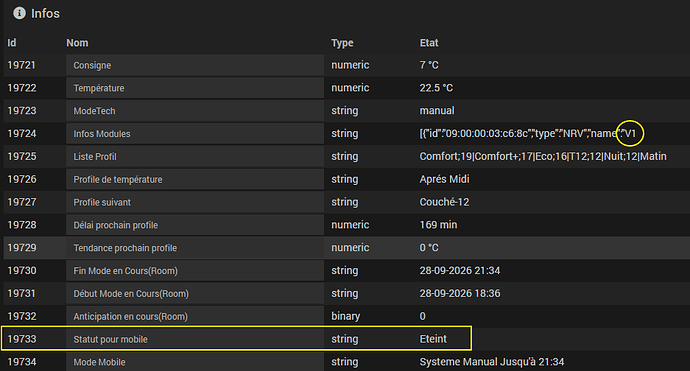
Task: Click the Nom column header
Action: pos(77,43)
